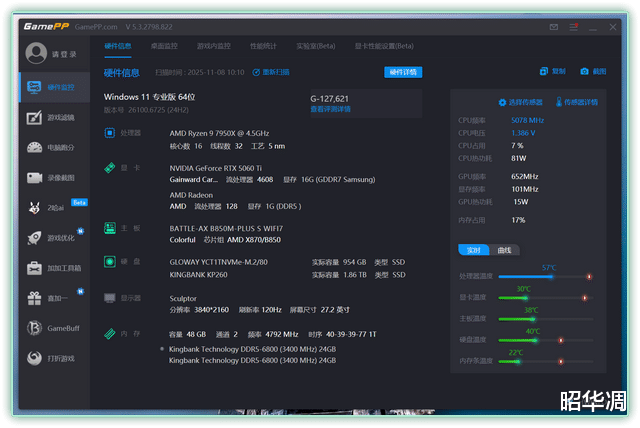Click the blue 硬件详情 button
Viewport: 640px width, 428px height.
(403, 72)
